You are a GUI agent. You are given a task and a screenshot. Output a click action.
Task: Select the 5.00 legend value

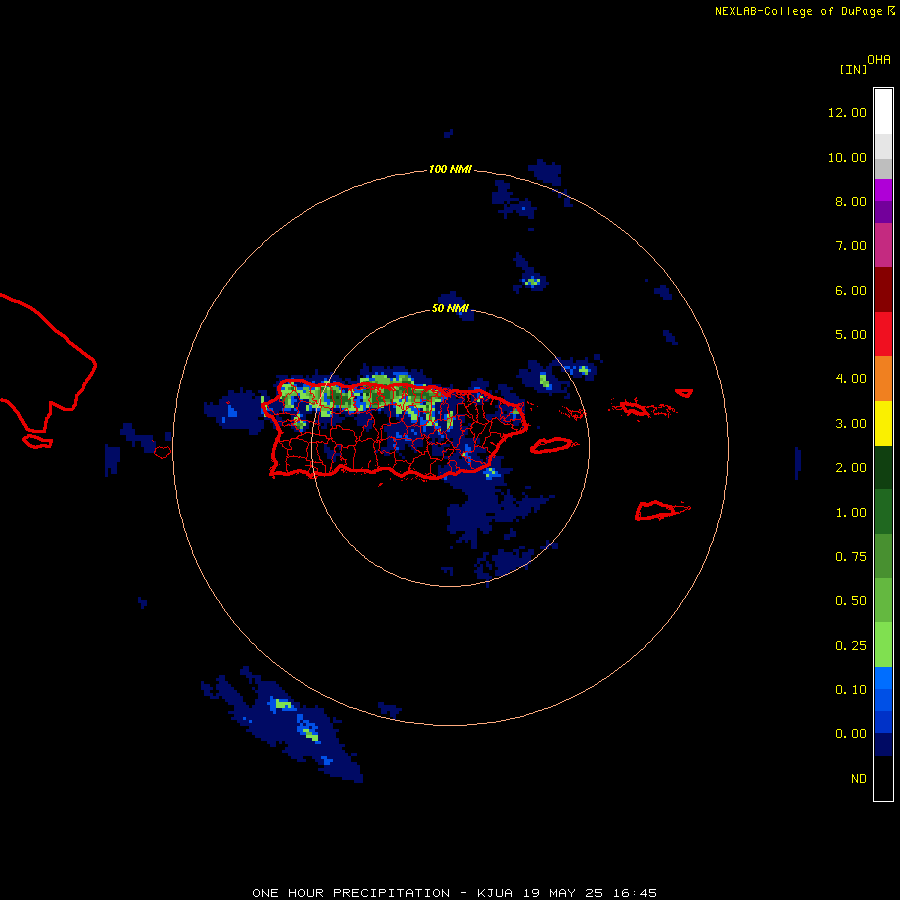point(851,335)
